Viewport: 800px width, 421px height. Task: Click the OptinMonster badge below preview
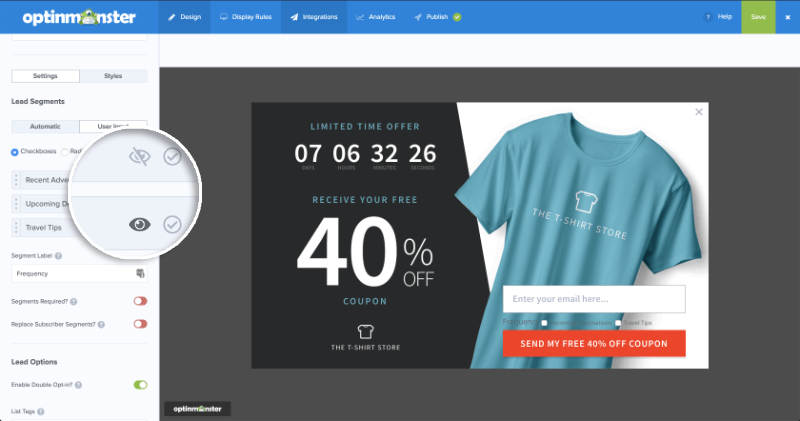197,409
